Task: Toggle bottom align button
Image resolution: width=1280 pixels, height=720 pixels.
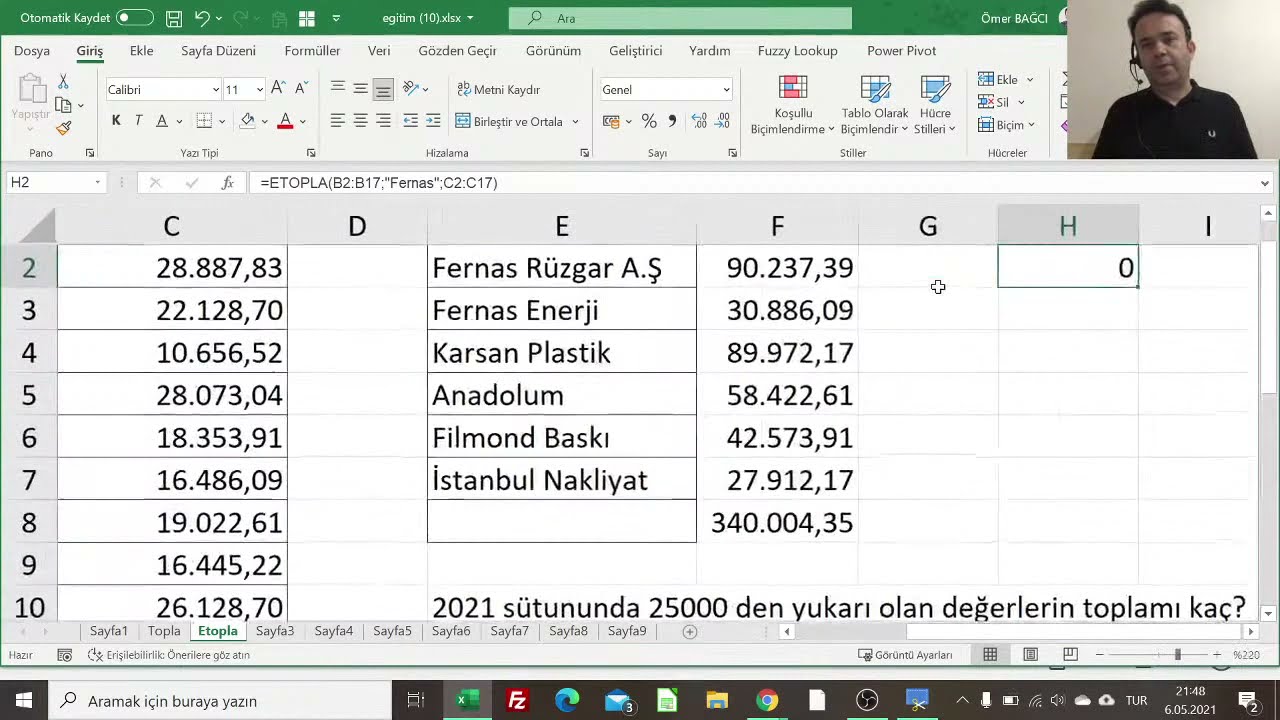Action: pos(383,89)
